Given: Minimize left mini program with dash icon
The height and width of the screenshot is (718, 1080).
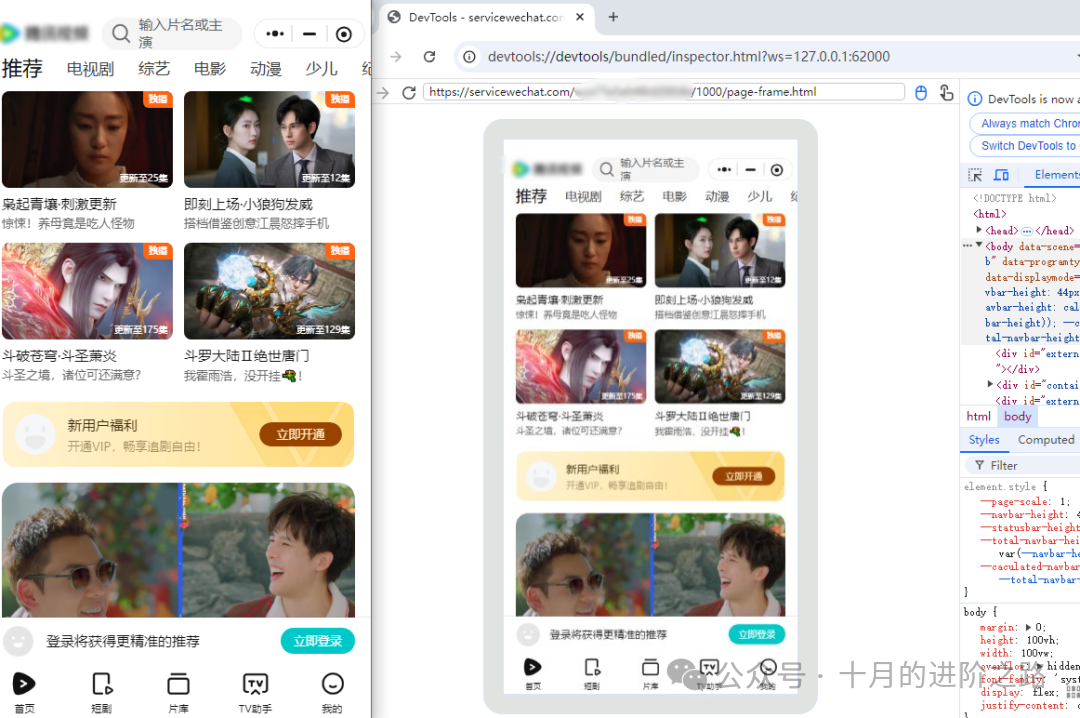Looking at the screenshot, I should [x=309, y=33].
